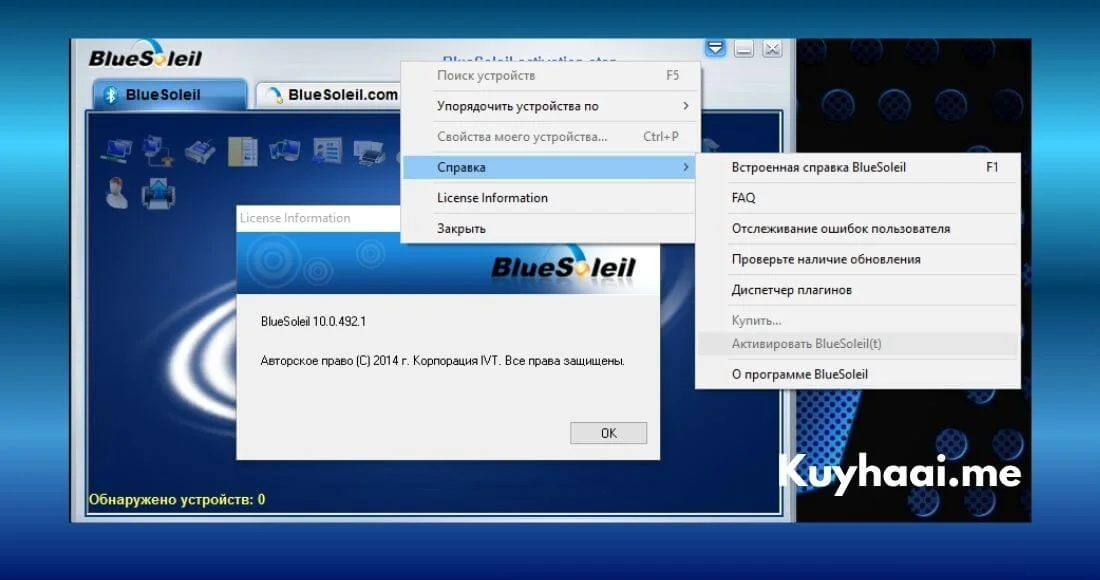Switch to the BlueSoleil tab
1100x580 pixels.
(x=170, y=95)
